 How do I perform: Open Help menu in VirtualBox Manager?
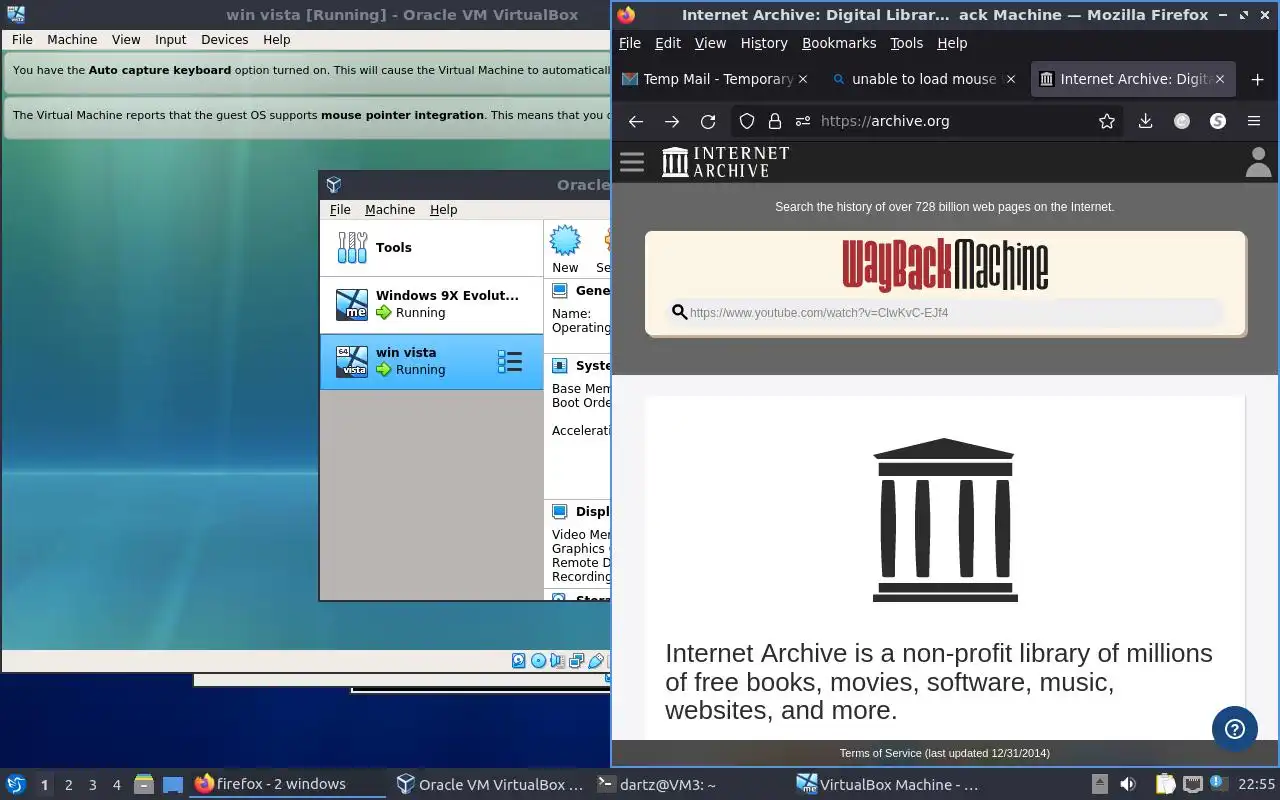[x=443, y=209]
